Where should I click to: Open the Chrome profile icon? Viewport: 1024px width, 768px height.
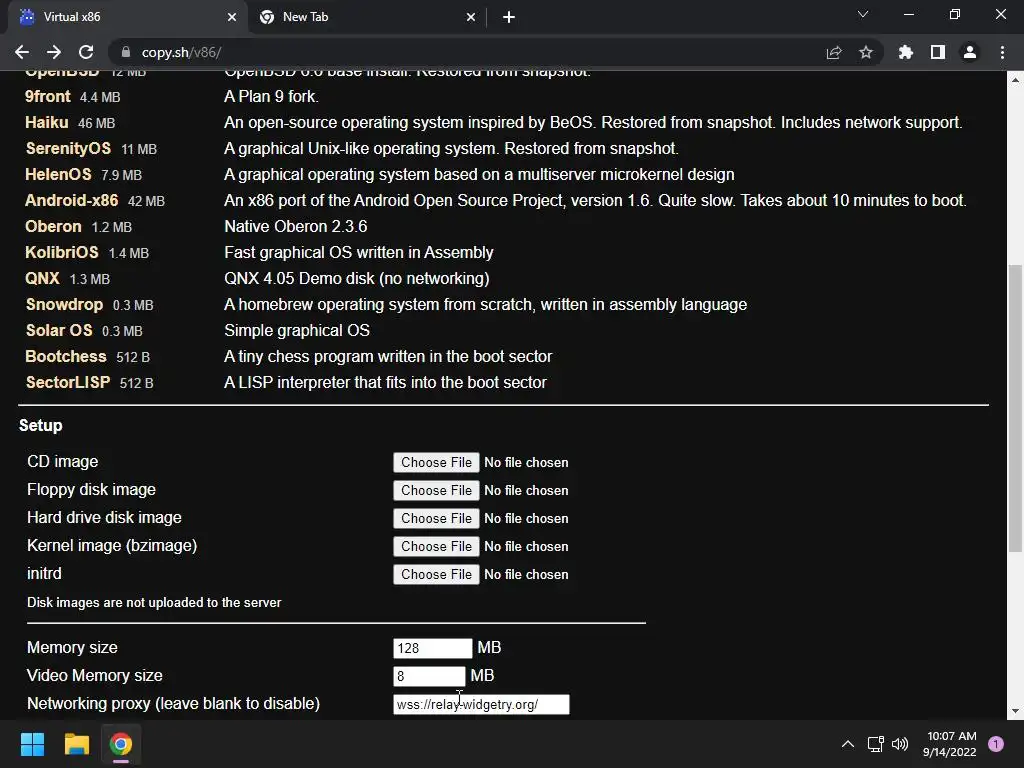tap(970, 52)
